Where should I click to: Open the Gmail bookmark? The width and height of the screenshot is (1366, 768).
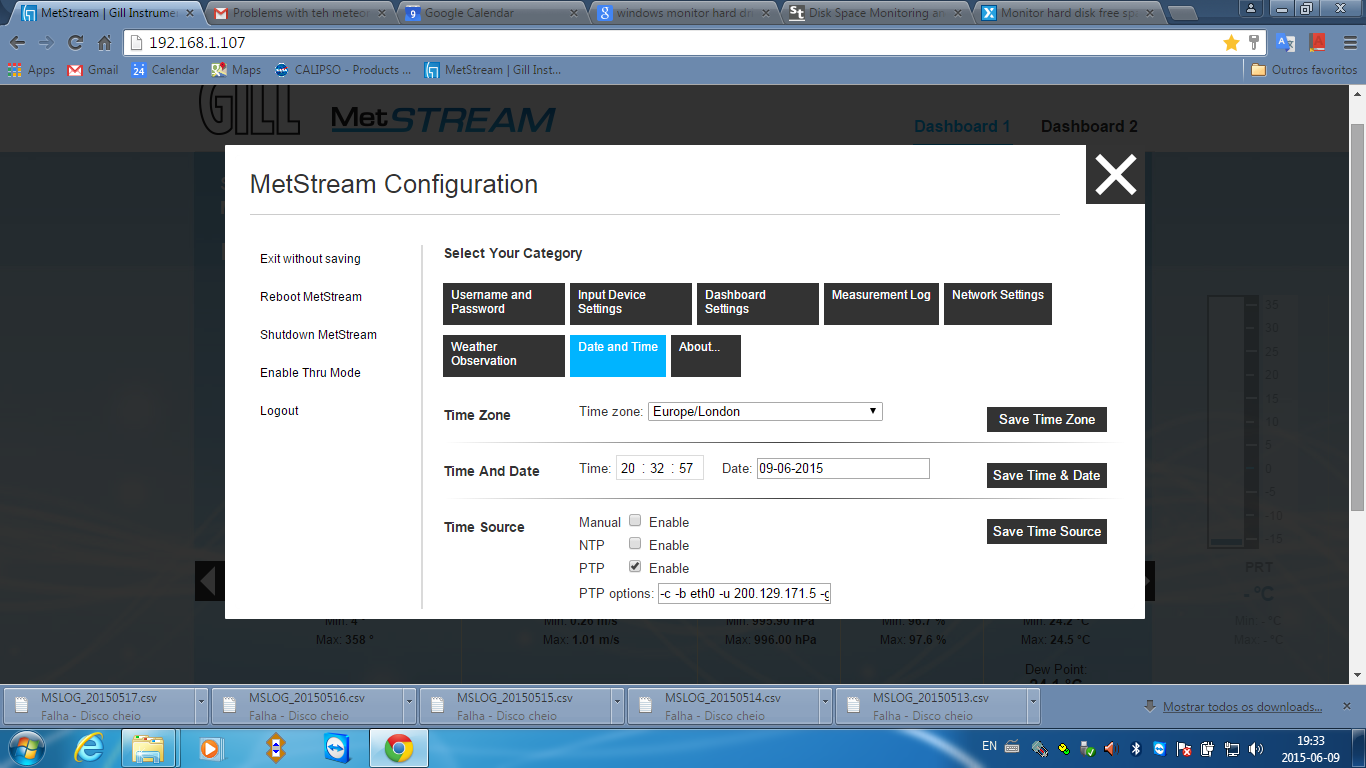tap(92, 70)
